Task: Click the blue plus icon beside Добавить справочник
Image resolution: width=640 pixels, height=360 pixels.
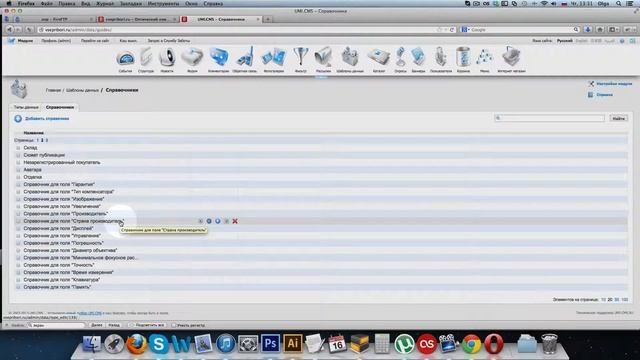Action: pos(18,119)
